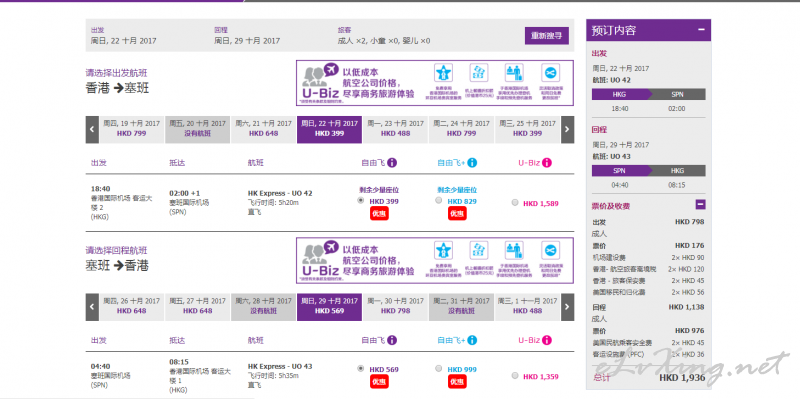The width and height of the screenshot is (800, 399).
Task: Pick the 周三 25 十月 HKD 399 outbound date tab
Action: click(x=528, y=130)
